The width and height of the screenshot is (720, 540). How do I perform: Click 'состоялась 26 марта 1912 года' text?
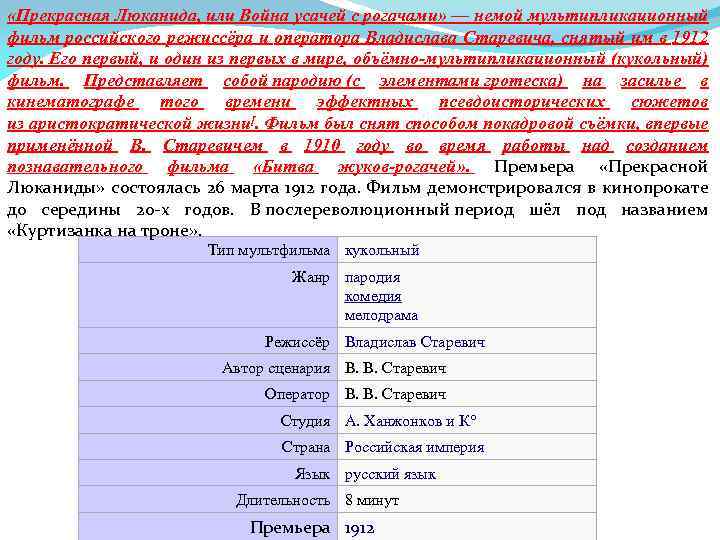(236, 188)
